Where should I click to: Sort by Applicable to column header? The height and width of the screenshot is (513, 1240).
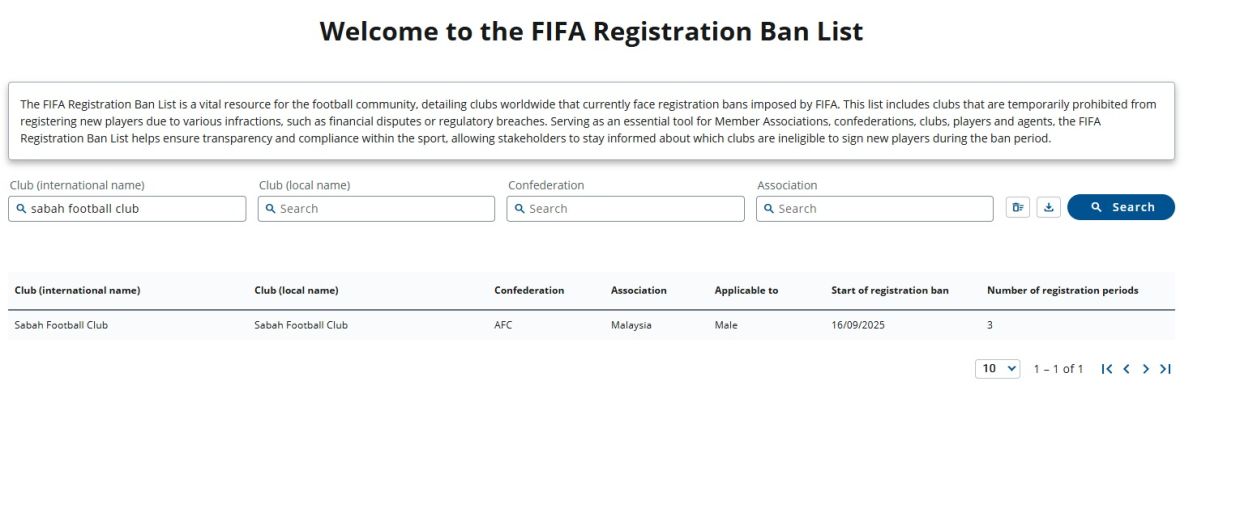pyautogui.click(x=746, y=290)
